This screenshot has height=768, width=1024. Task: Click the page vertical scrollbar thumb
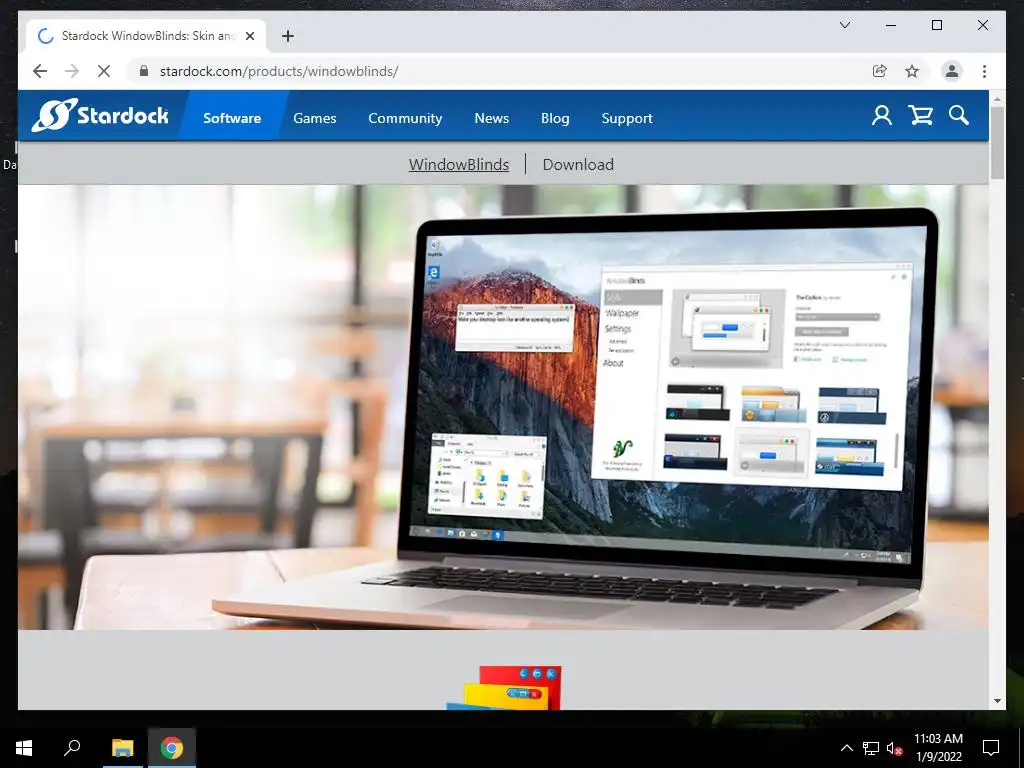coord(997,142)
